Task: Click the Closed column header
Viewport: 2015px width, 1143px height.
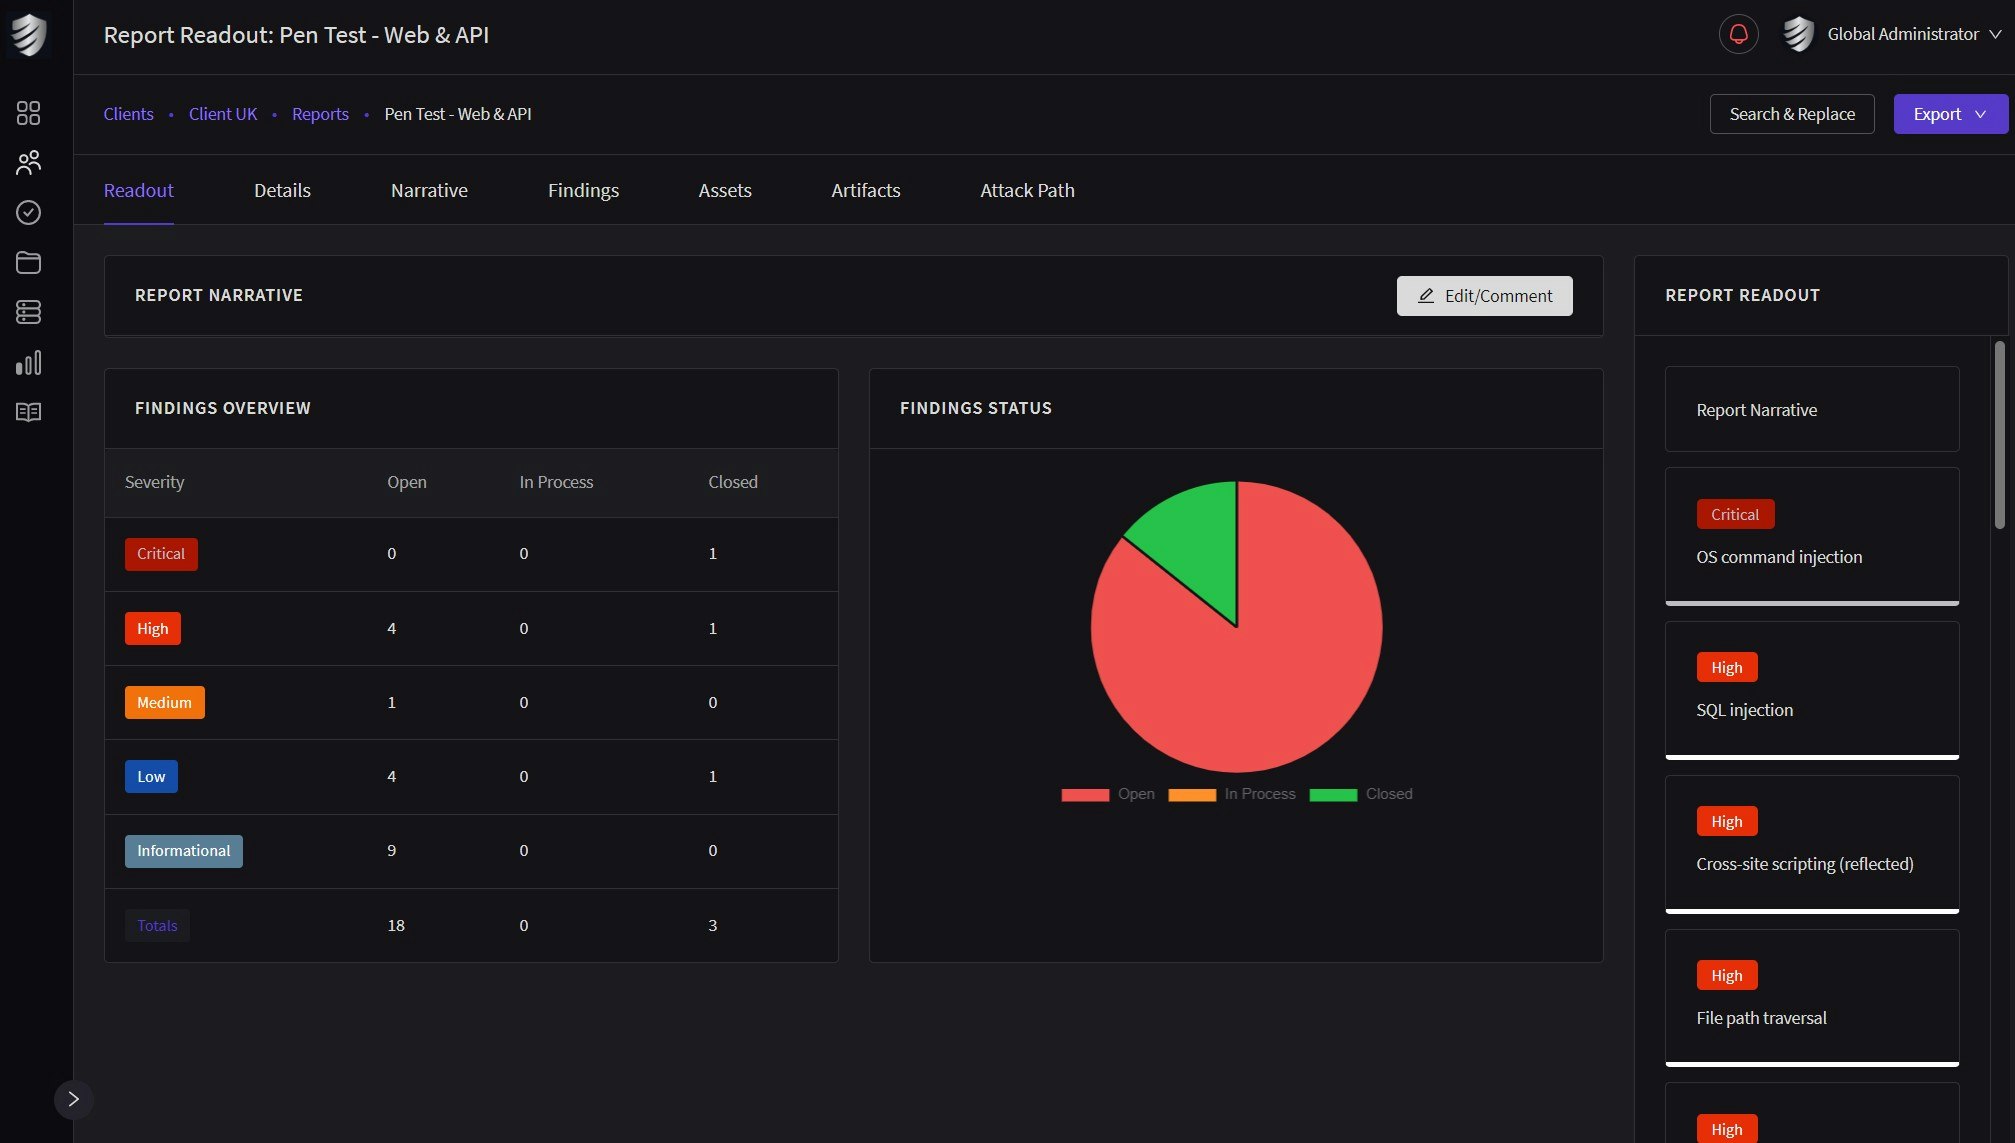Action: point(733,482)
